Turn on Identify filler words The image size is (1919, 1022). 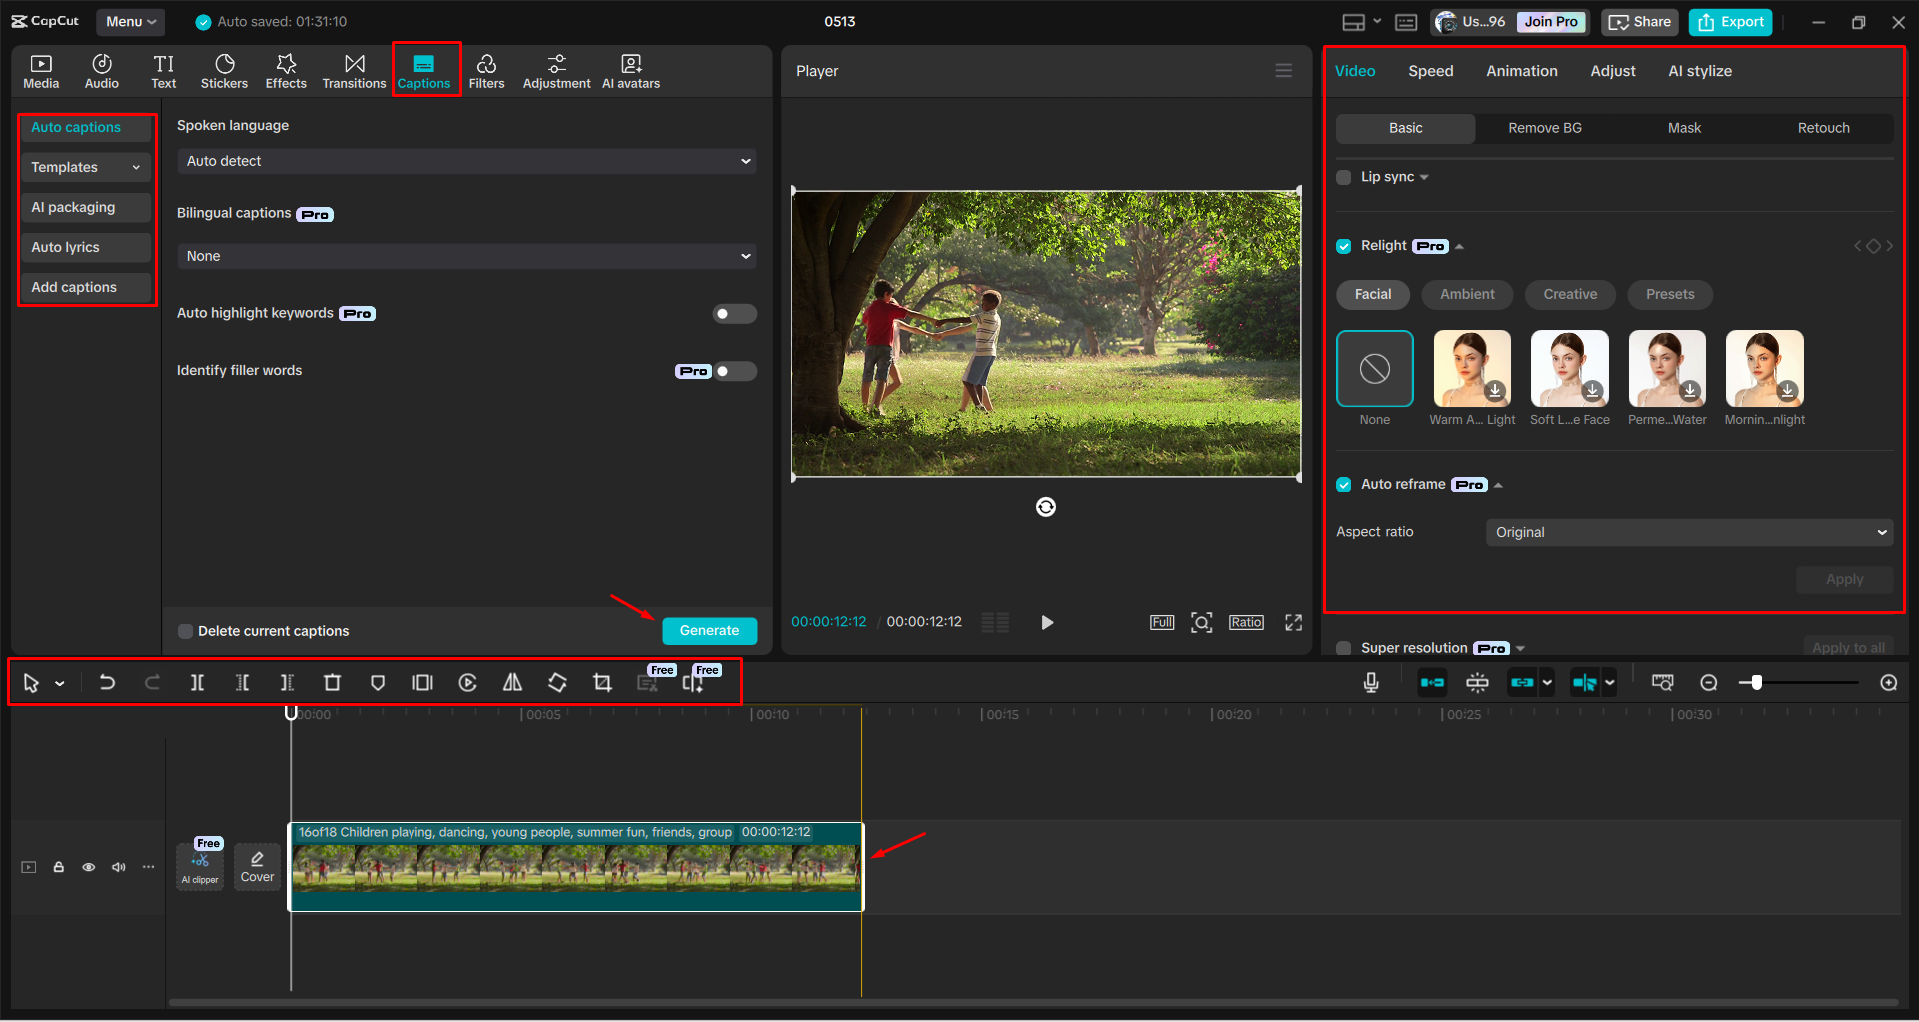734,371
